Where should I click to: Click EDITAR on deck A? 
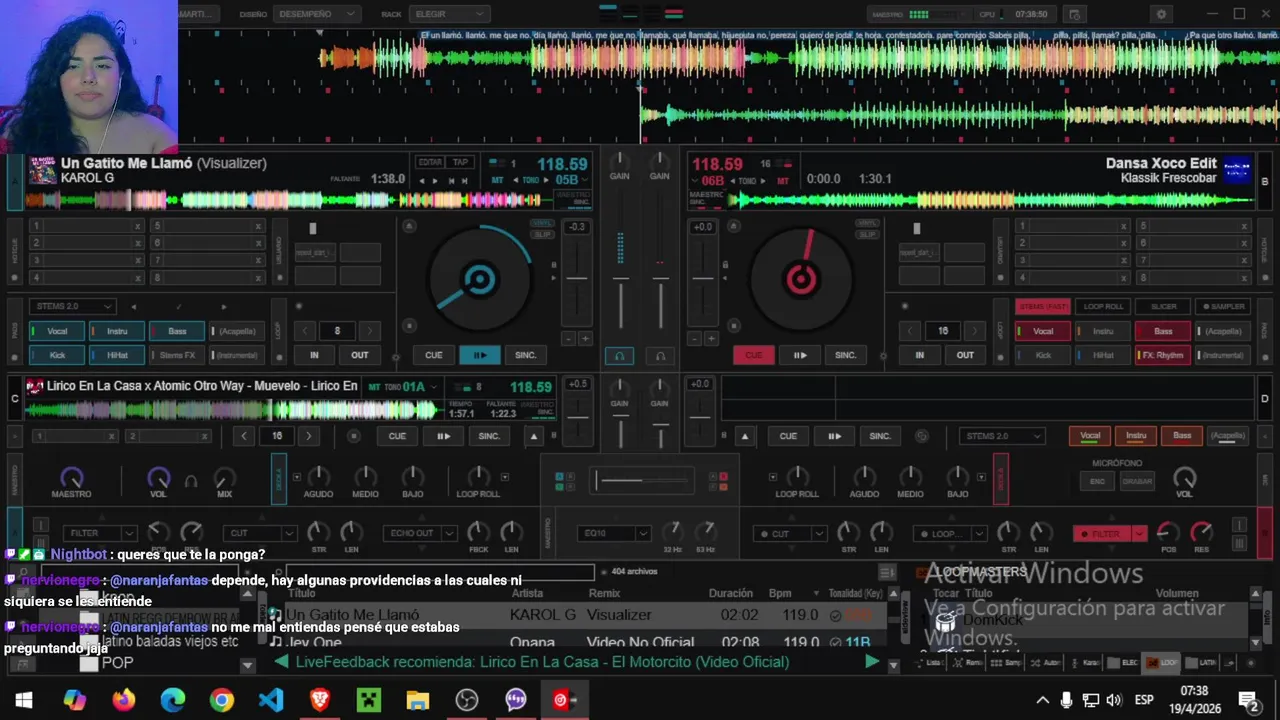(x=430, y=162)
